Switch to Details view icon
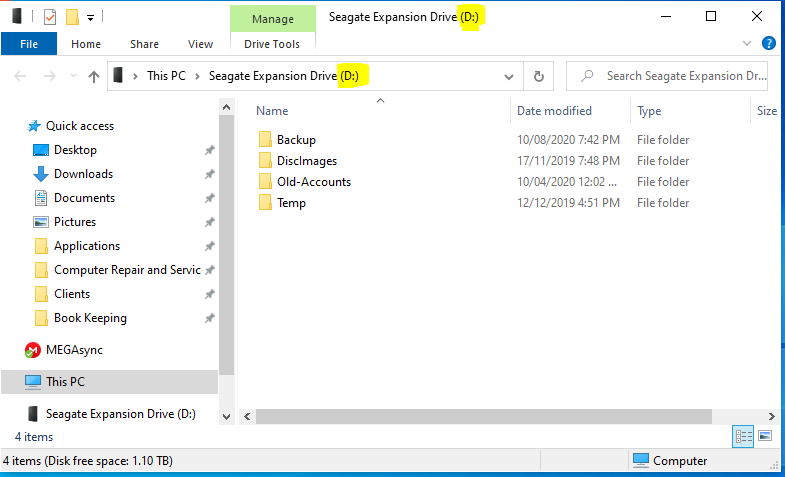 coord(743,436)
